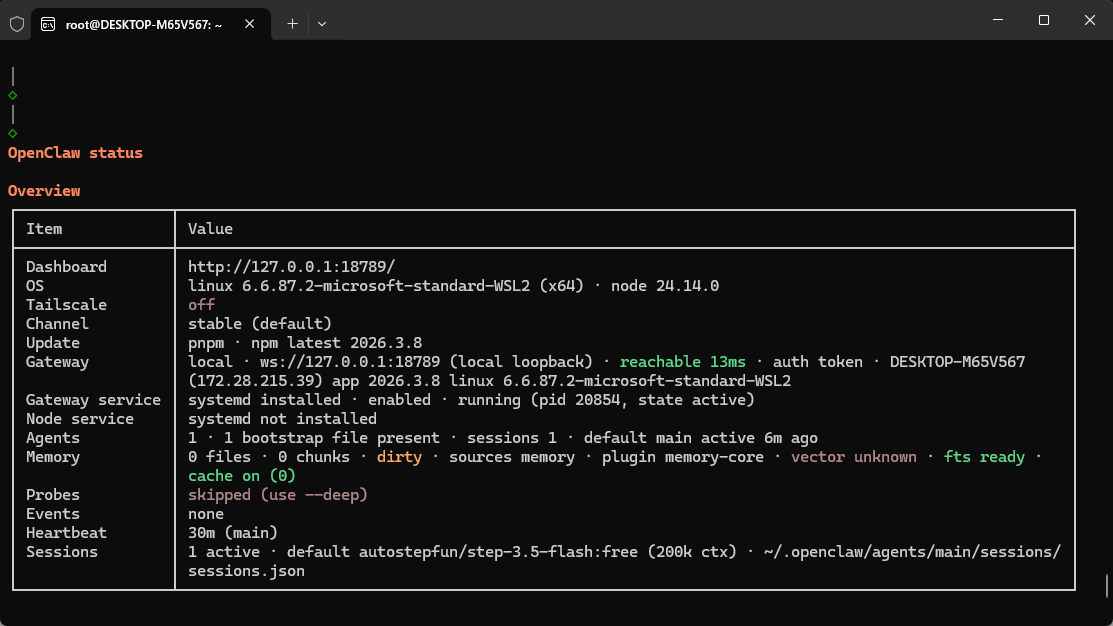Image resolution: width=1113 pixels, height=626 pixels.
Task: Close the terminal window
Action: coord(1090,20)
